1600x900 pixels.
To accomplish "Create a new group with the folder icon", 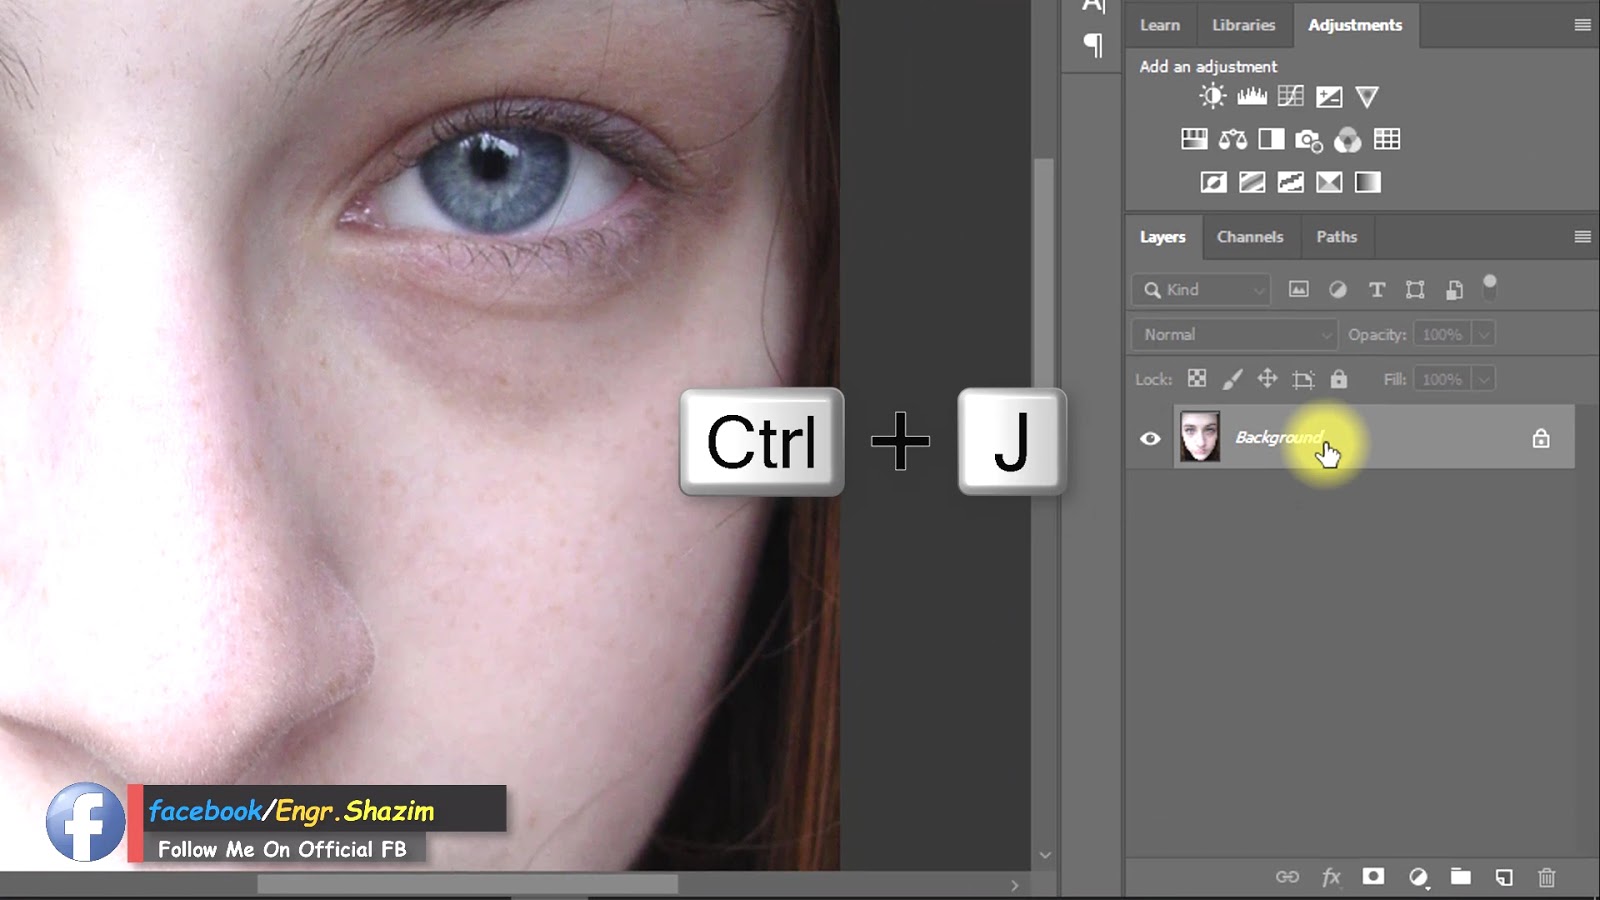I will [1460, 877].
